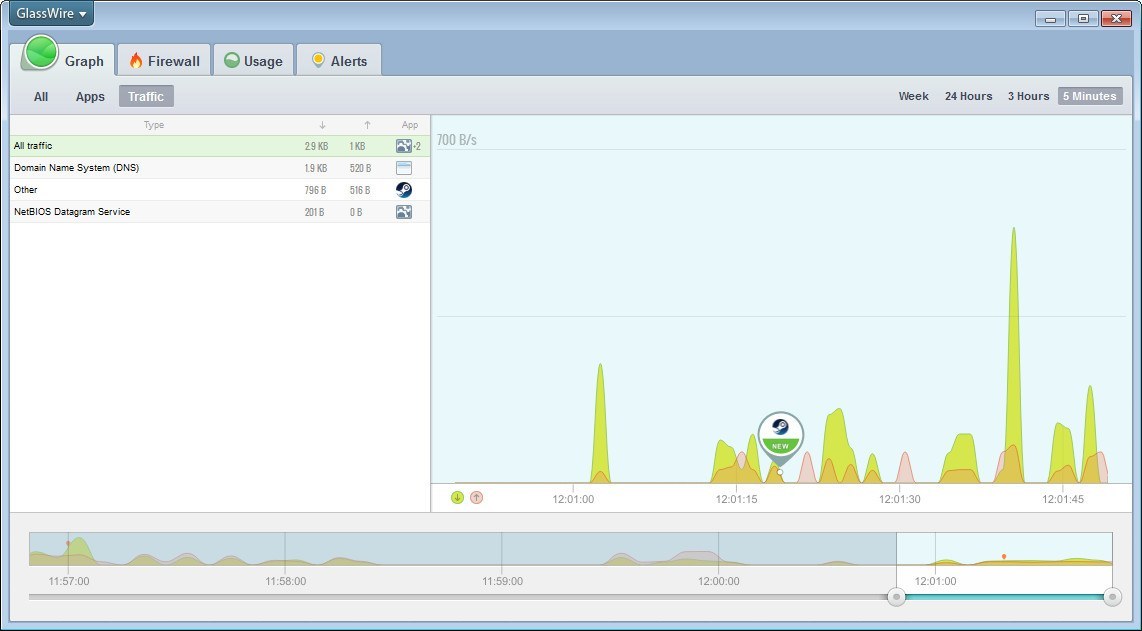Click the app icon beside Domain Name System row
This screenshot has width=1142, height=631.
[404, 168]
